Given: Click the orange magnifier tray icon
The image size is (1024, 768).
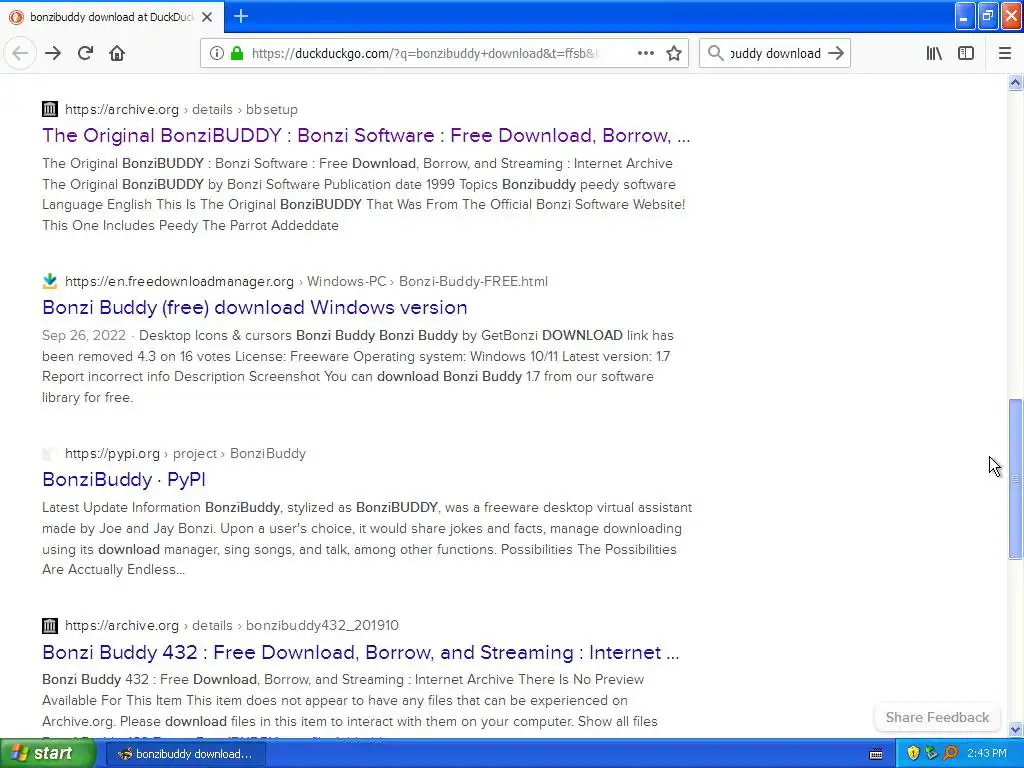Looking at the screenshot, I should 950,753.
